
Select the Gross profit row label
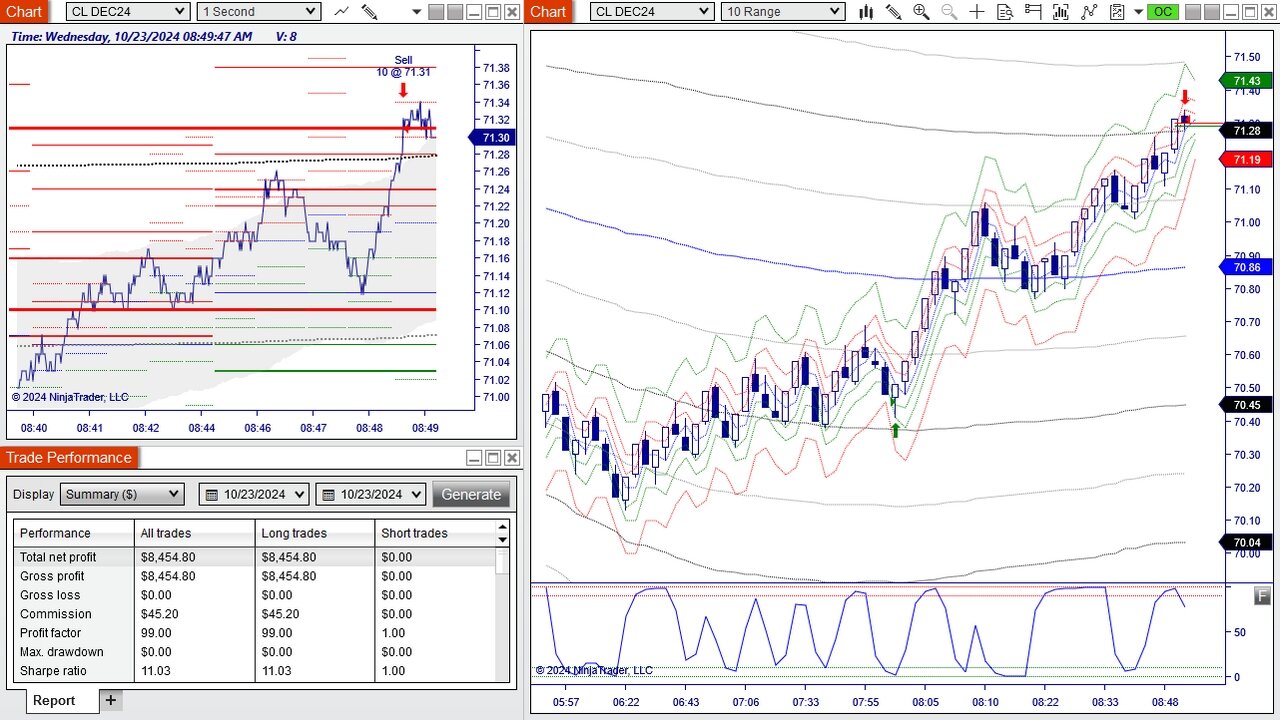(52, 576)
